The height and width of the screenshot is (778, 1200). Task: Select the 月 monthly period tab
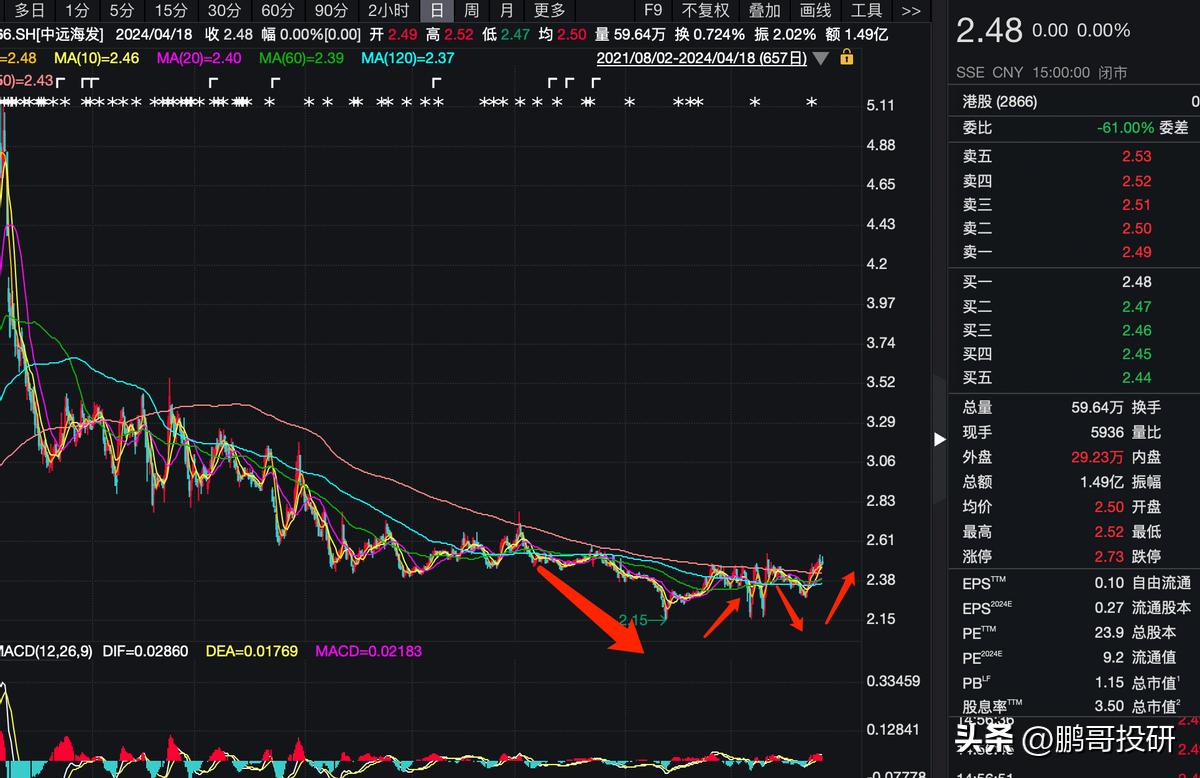(x=507, y=11)
